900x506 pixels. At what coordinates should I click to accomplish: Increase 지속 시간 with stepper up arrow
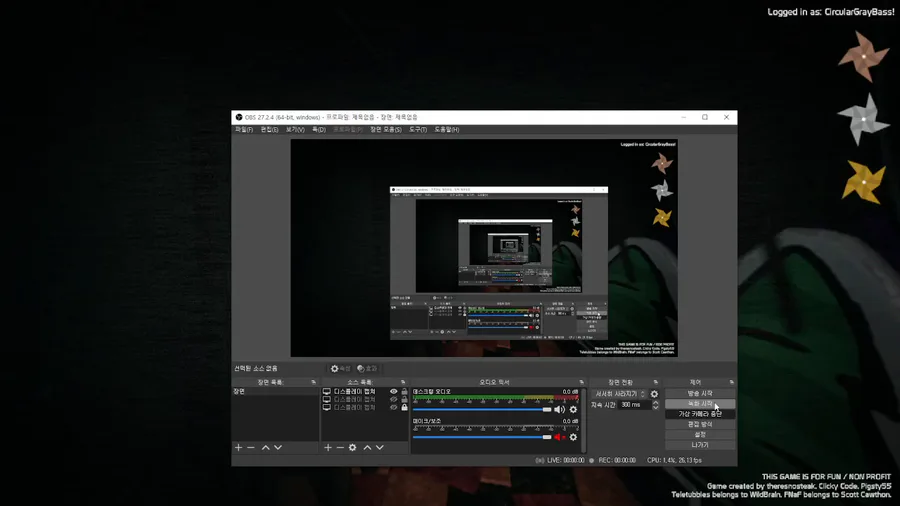pos(655,402)
